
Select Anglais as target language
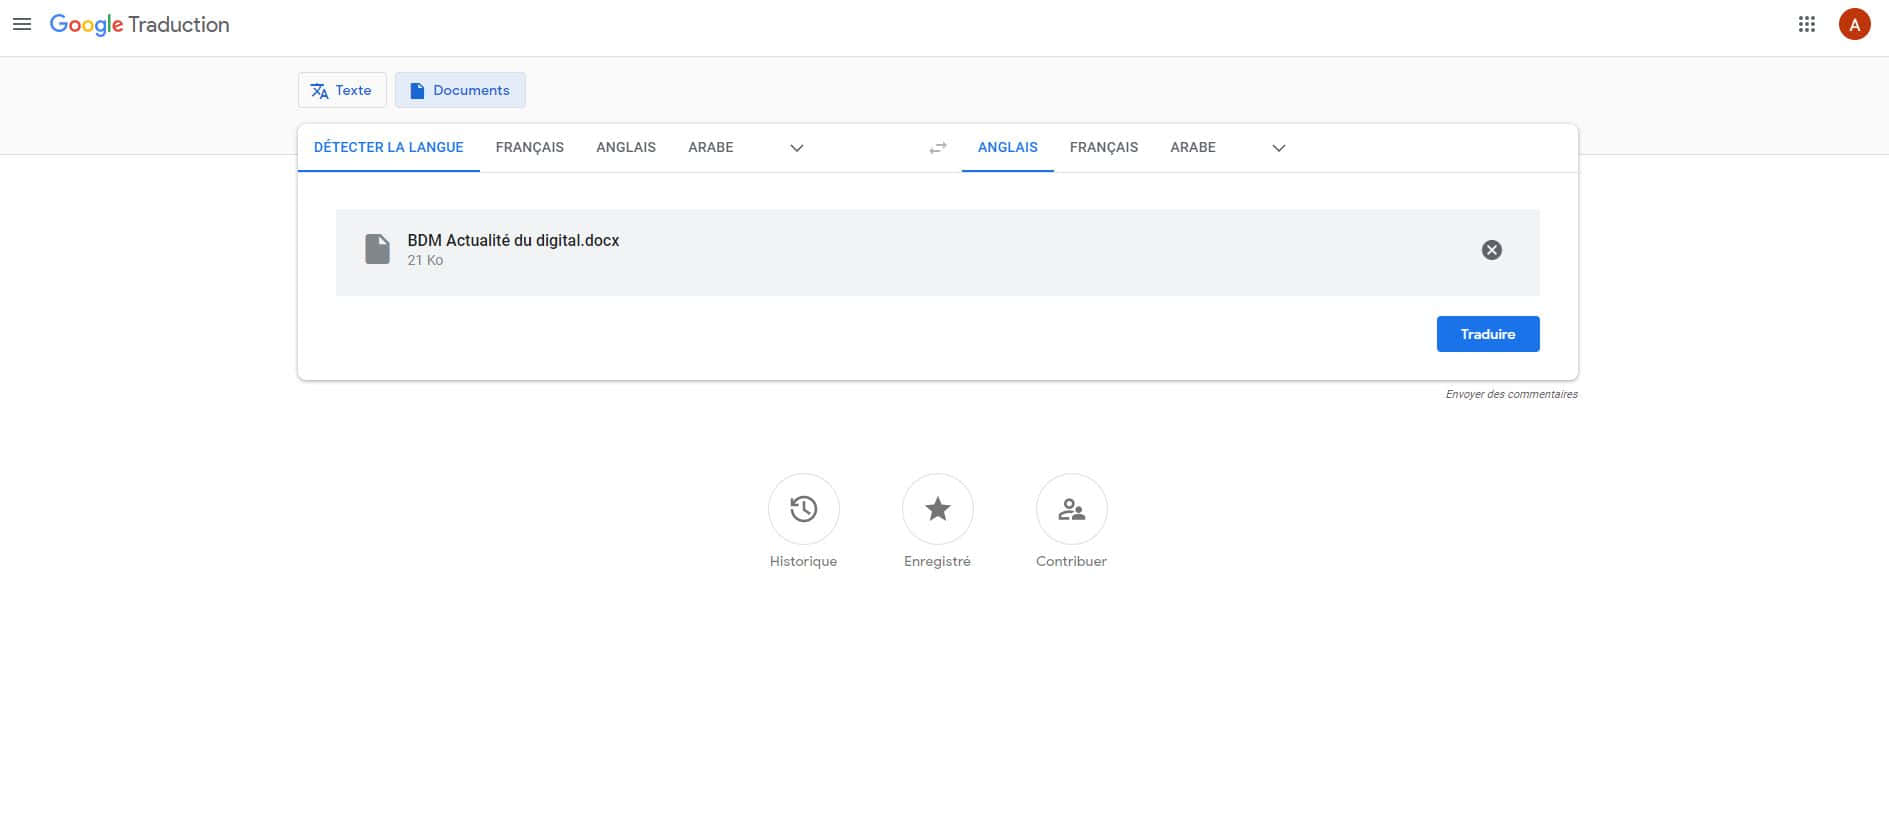click(1008, 147)
